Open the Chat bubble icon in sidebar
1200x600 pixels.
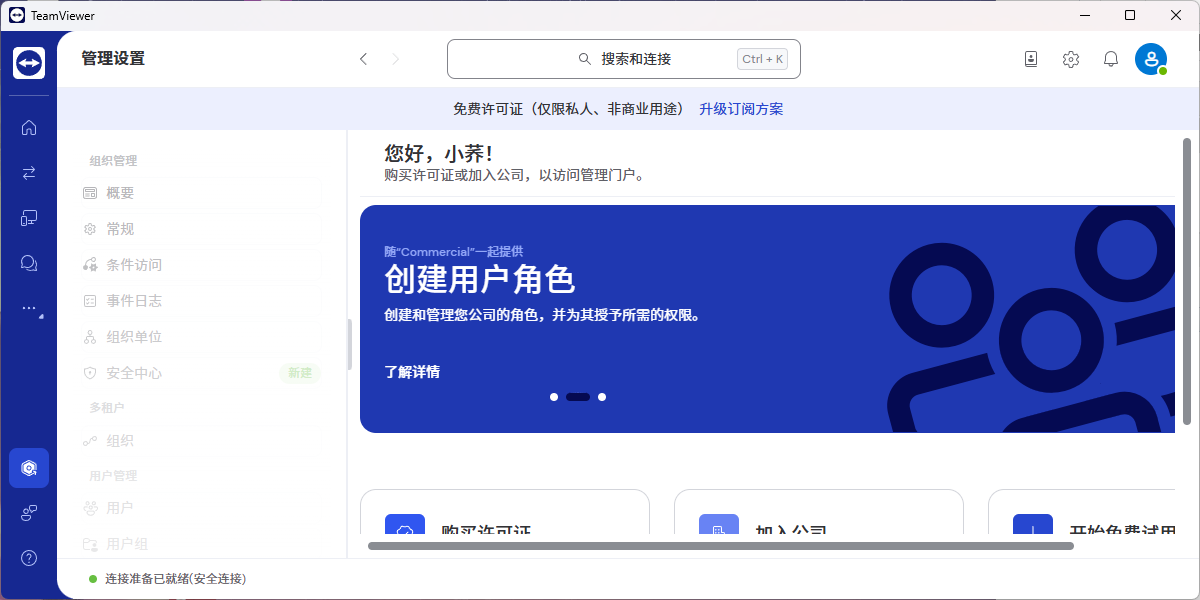click(x=29, y=263)
